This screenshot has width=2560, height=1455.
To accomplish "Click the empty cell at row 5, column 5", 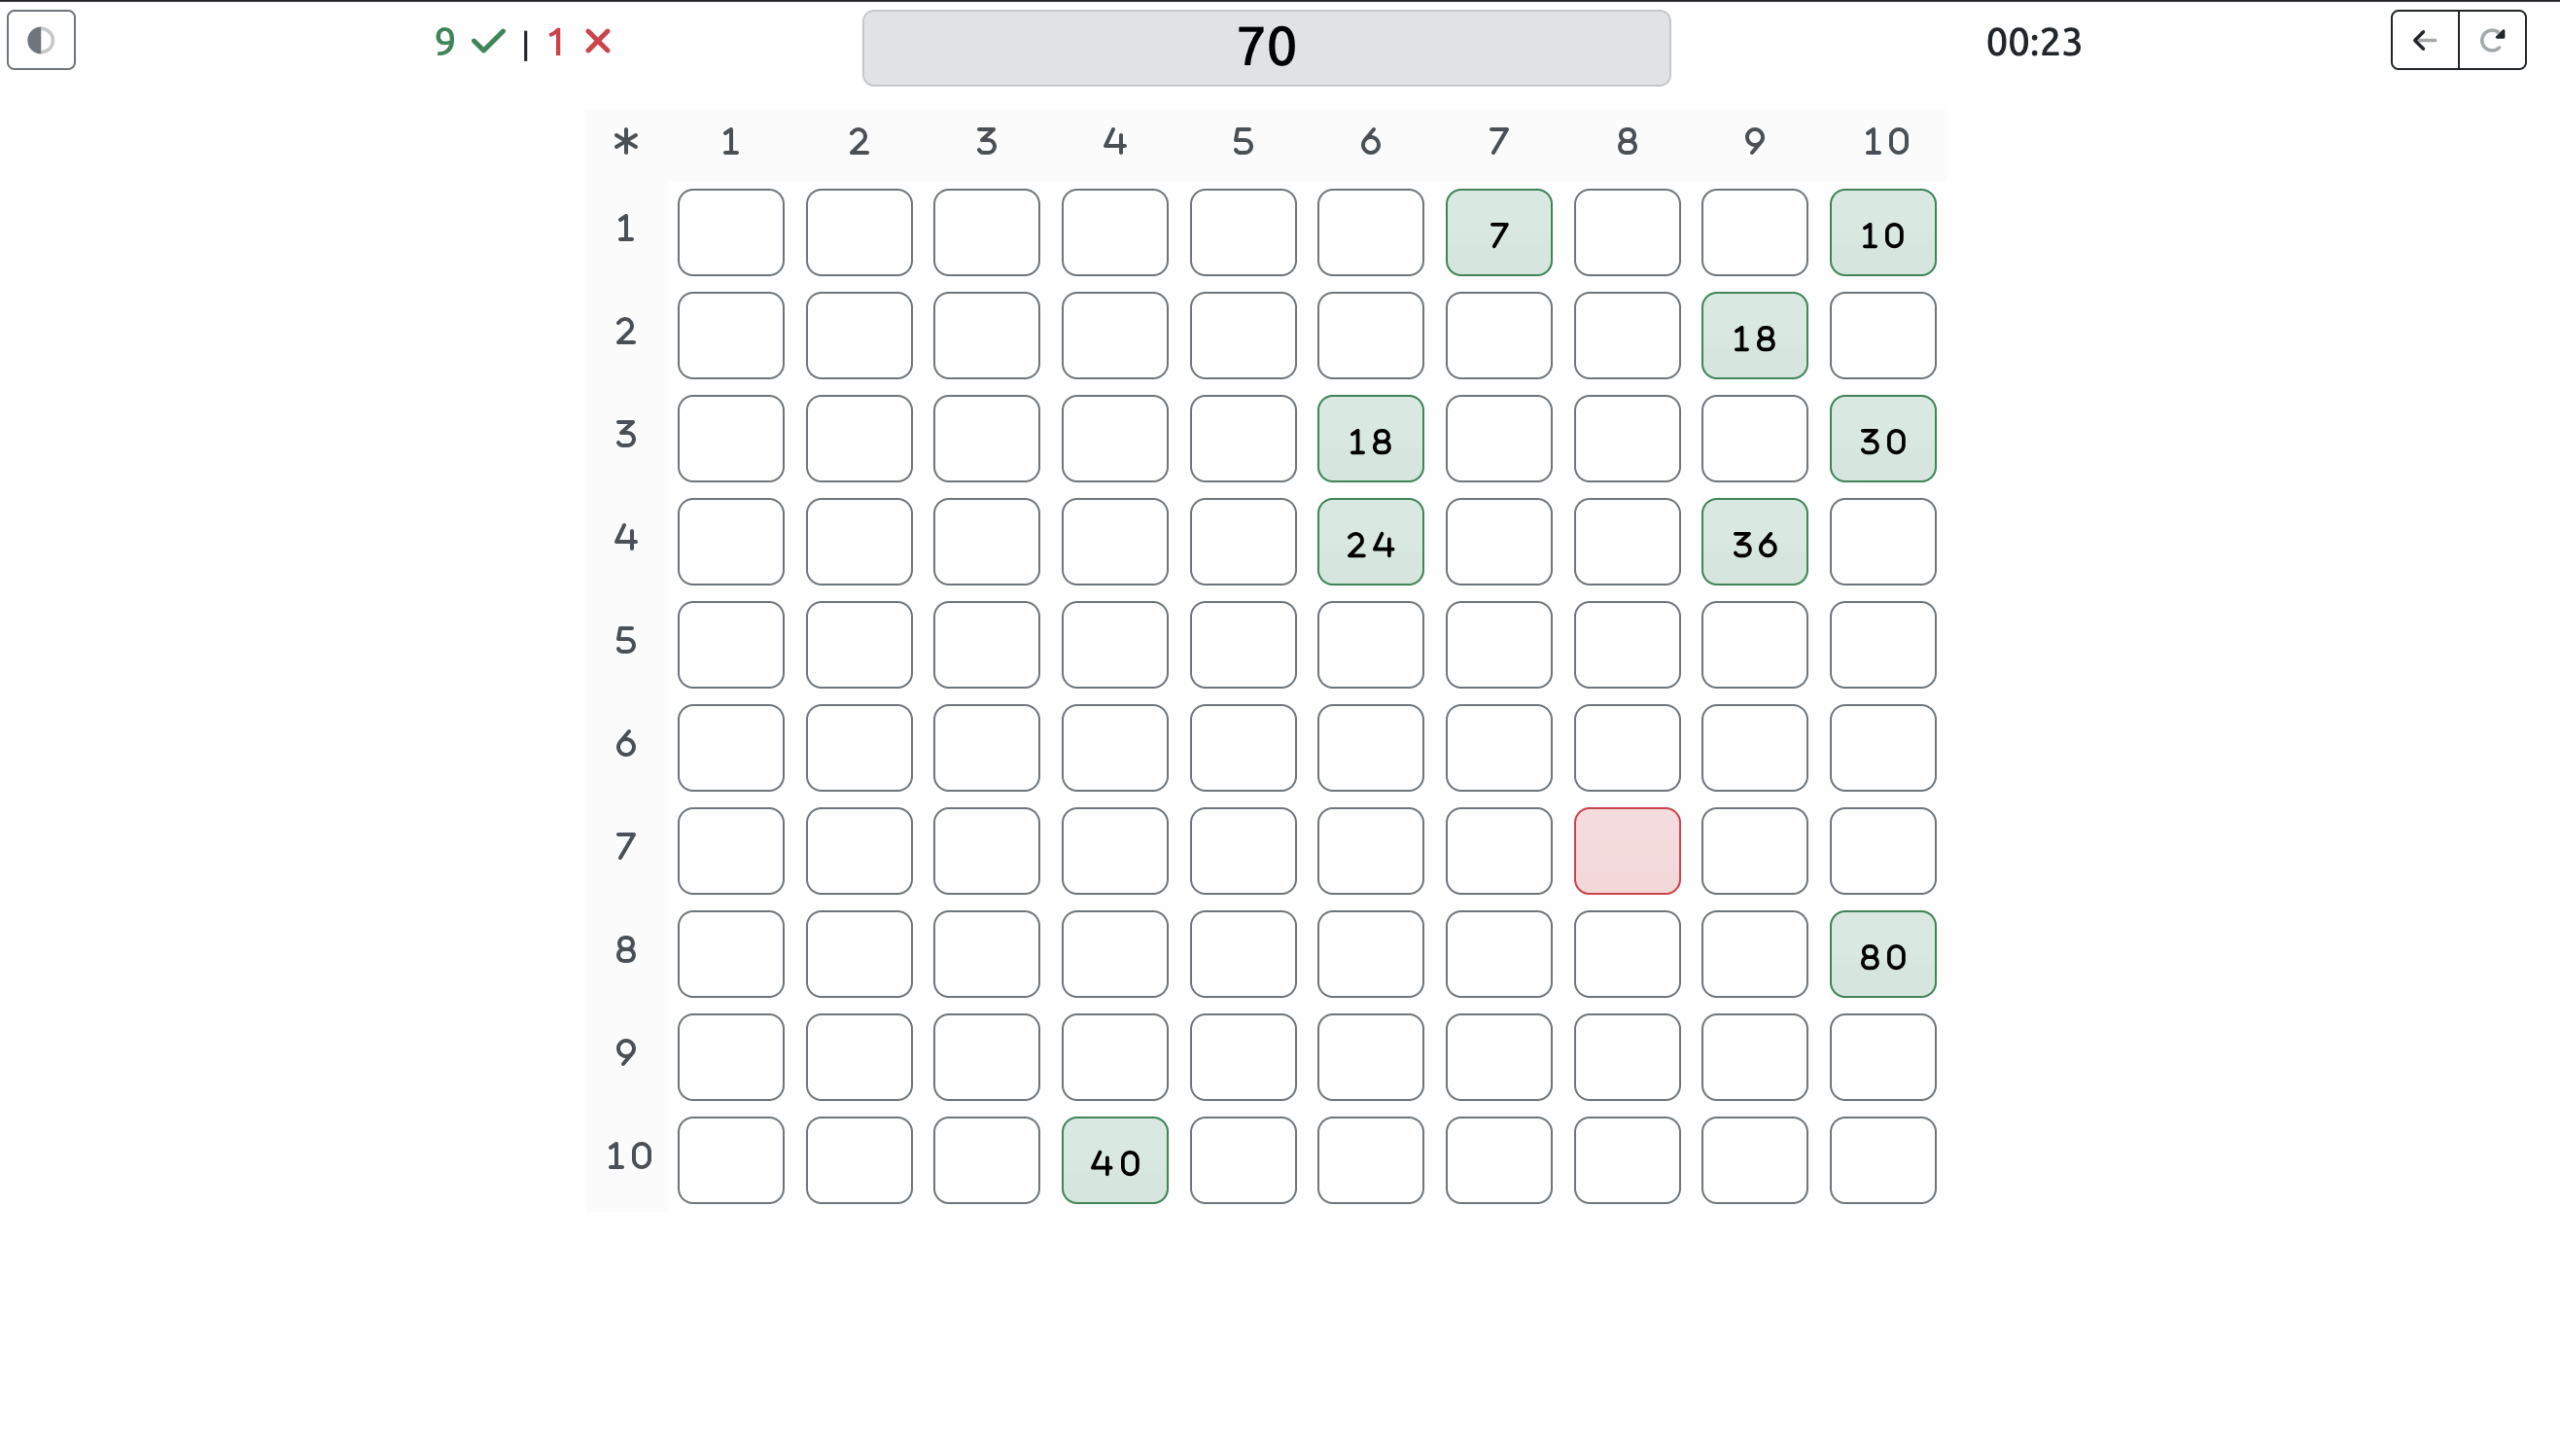I will 1242,645.
